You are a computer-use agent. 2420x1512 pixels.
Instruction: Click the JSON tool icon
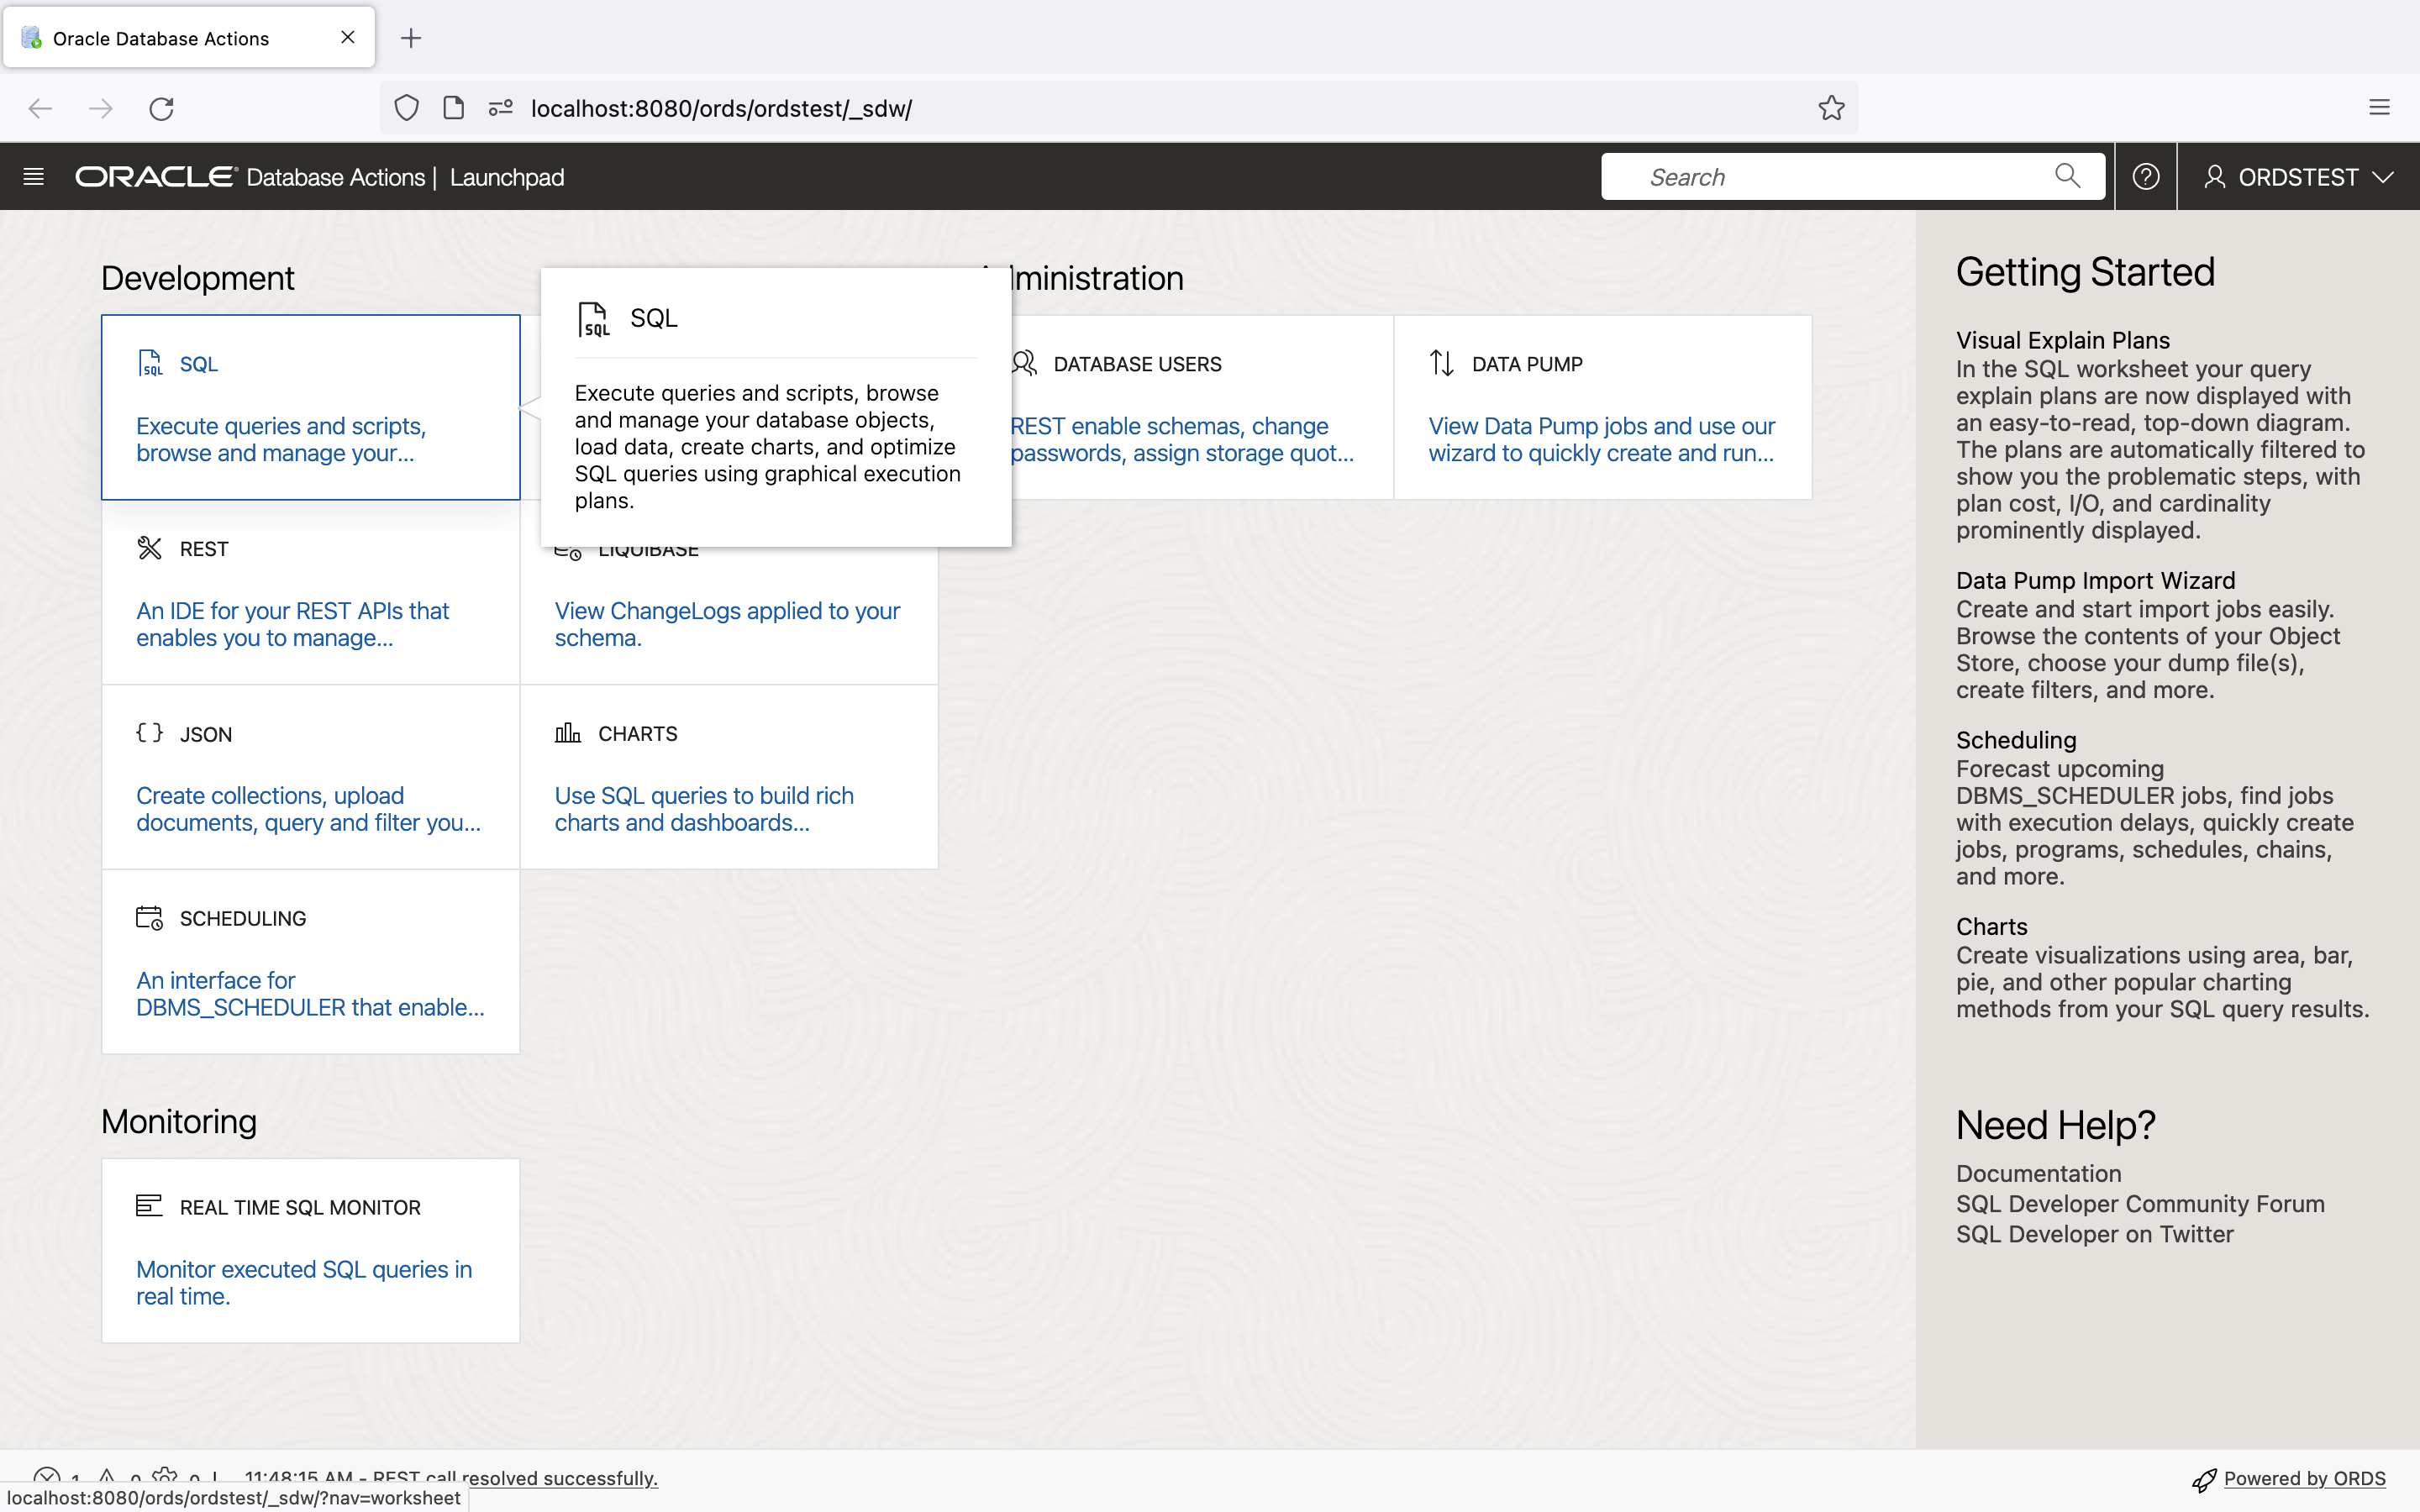tap(150, 732)
